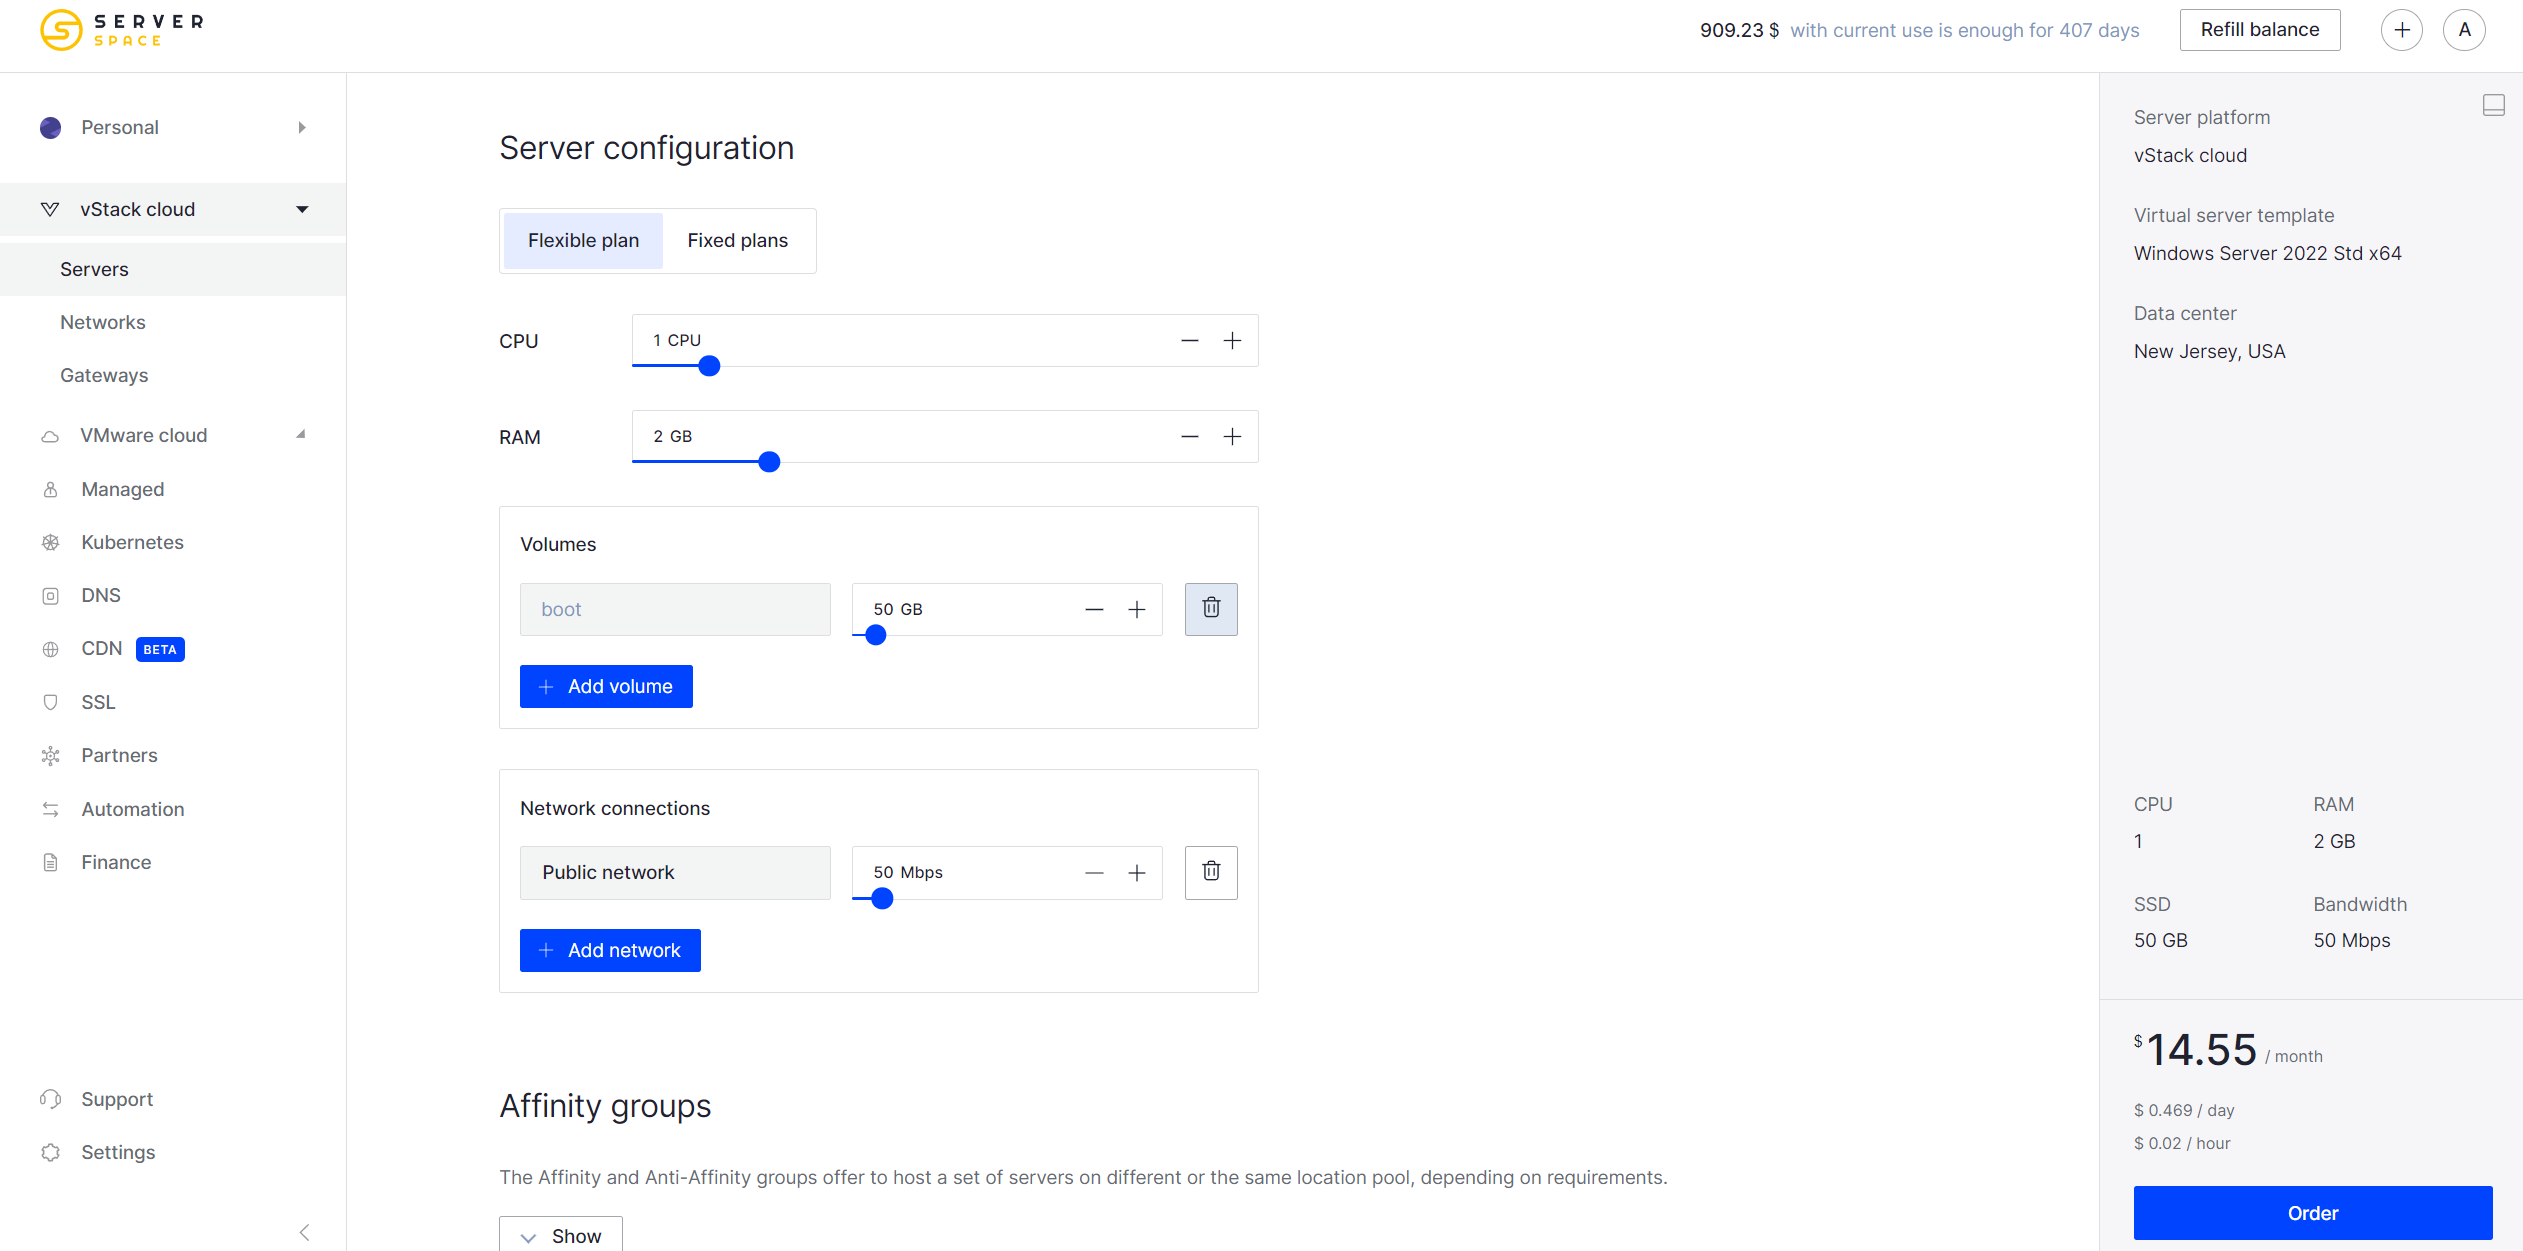Open the Kubernetes section
Image resolution: width=2523 pixels, height=1251 pixels.
(132, 542)
